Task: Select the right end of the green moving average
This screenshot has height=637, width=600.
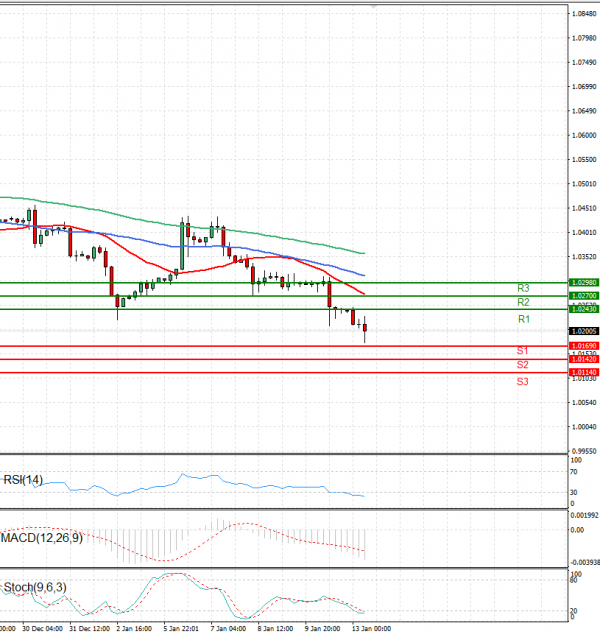Action: (364, 254)
